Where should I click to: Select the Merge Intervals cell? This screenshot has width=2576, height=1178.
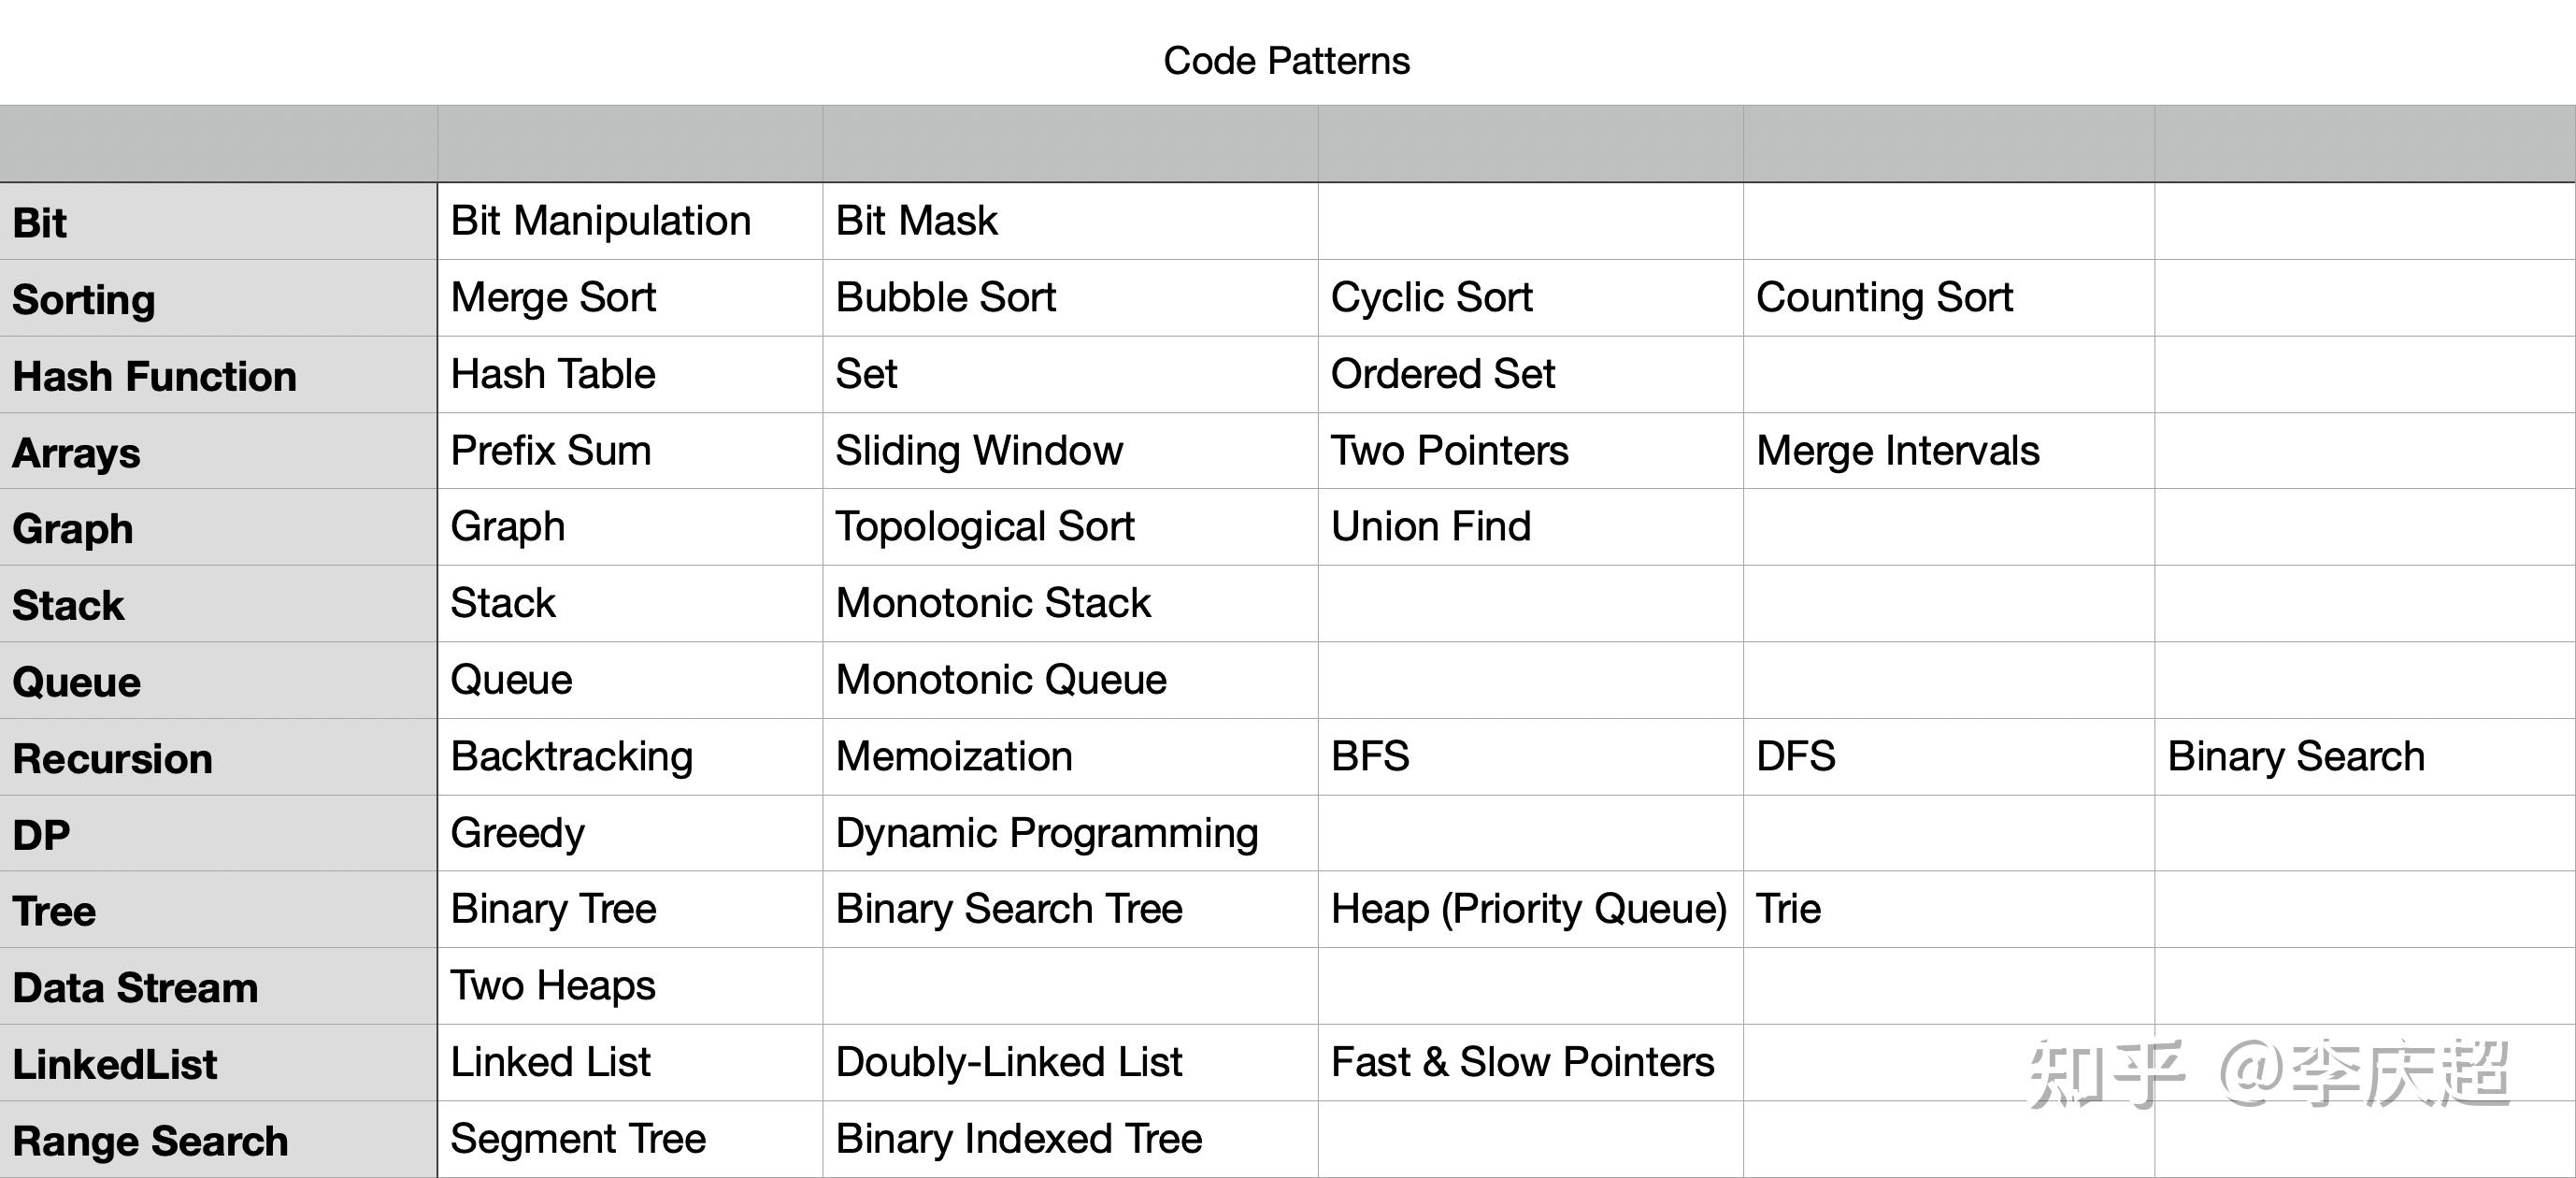point(1897,451)
